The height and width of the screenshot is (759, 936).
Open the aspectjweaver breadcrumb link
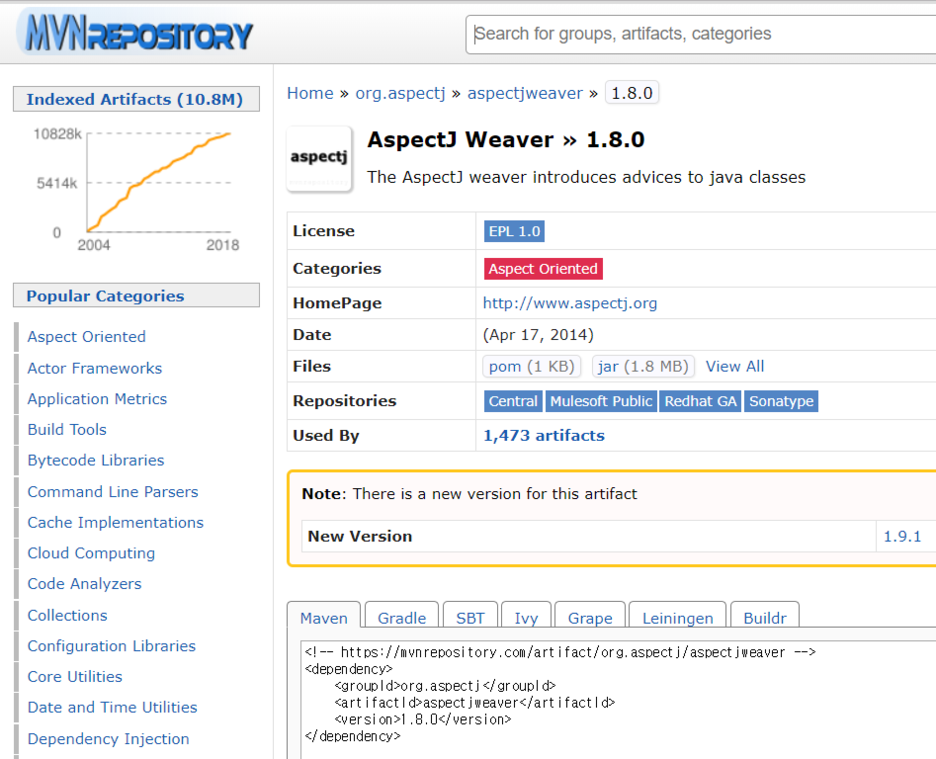tap(525, 93)
